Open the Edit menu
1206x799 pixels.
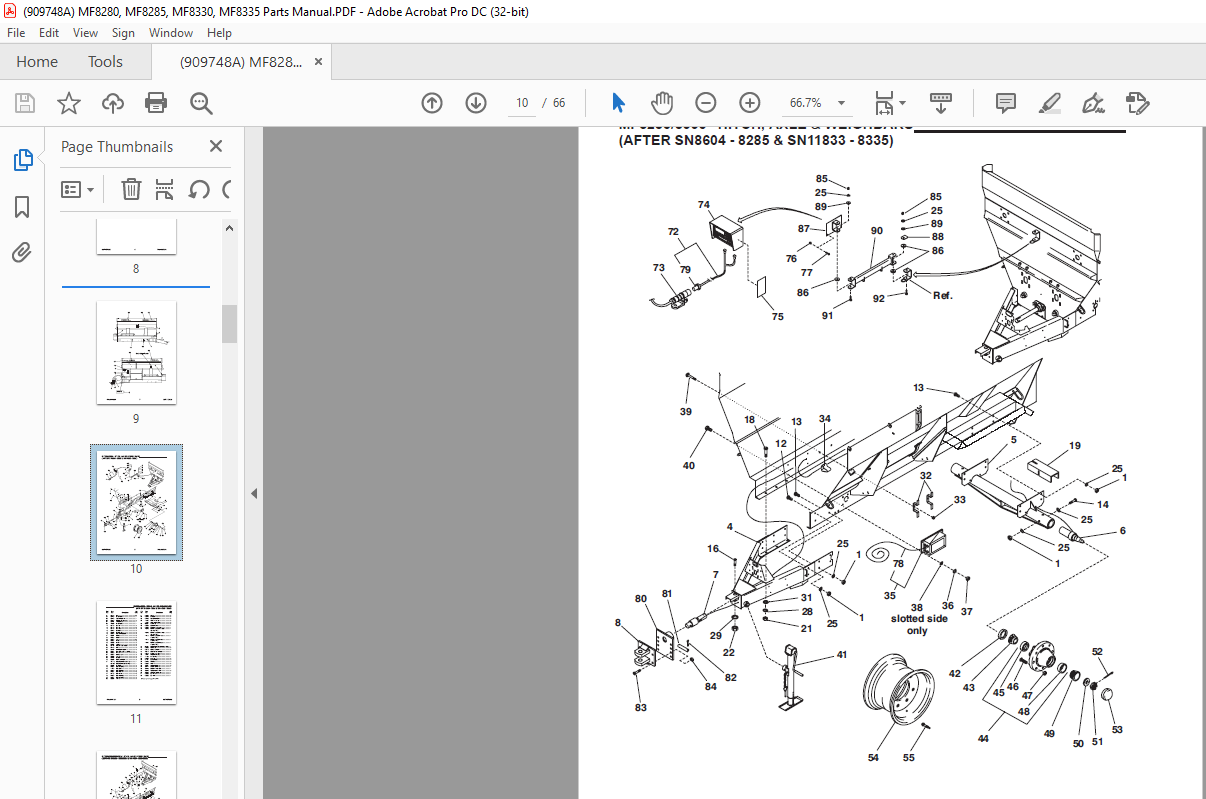[49, 33]
